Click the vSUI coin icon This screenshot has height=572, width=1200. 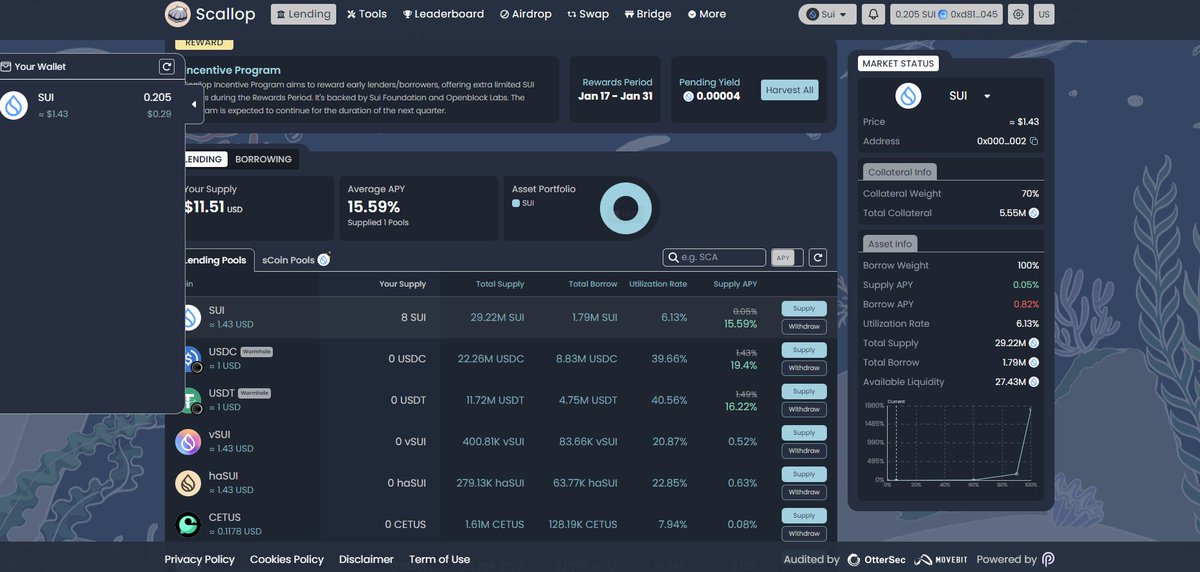click(x=188, y=442)
